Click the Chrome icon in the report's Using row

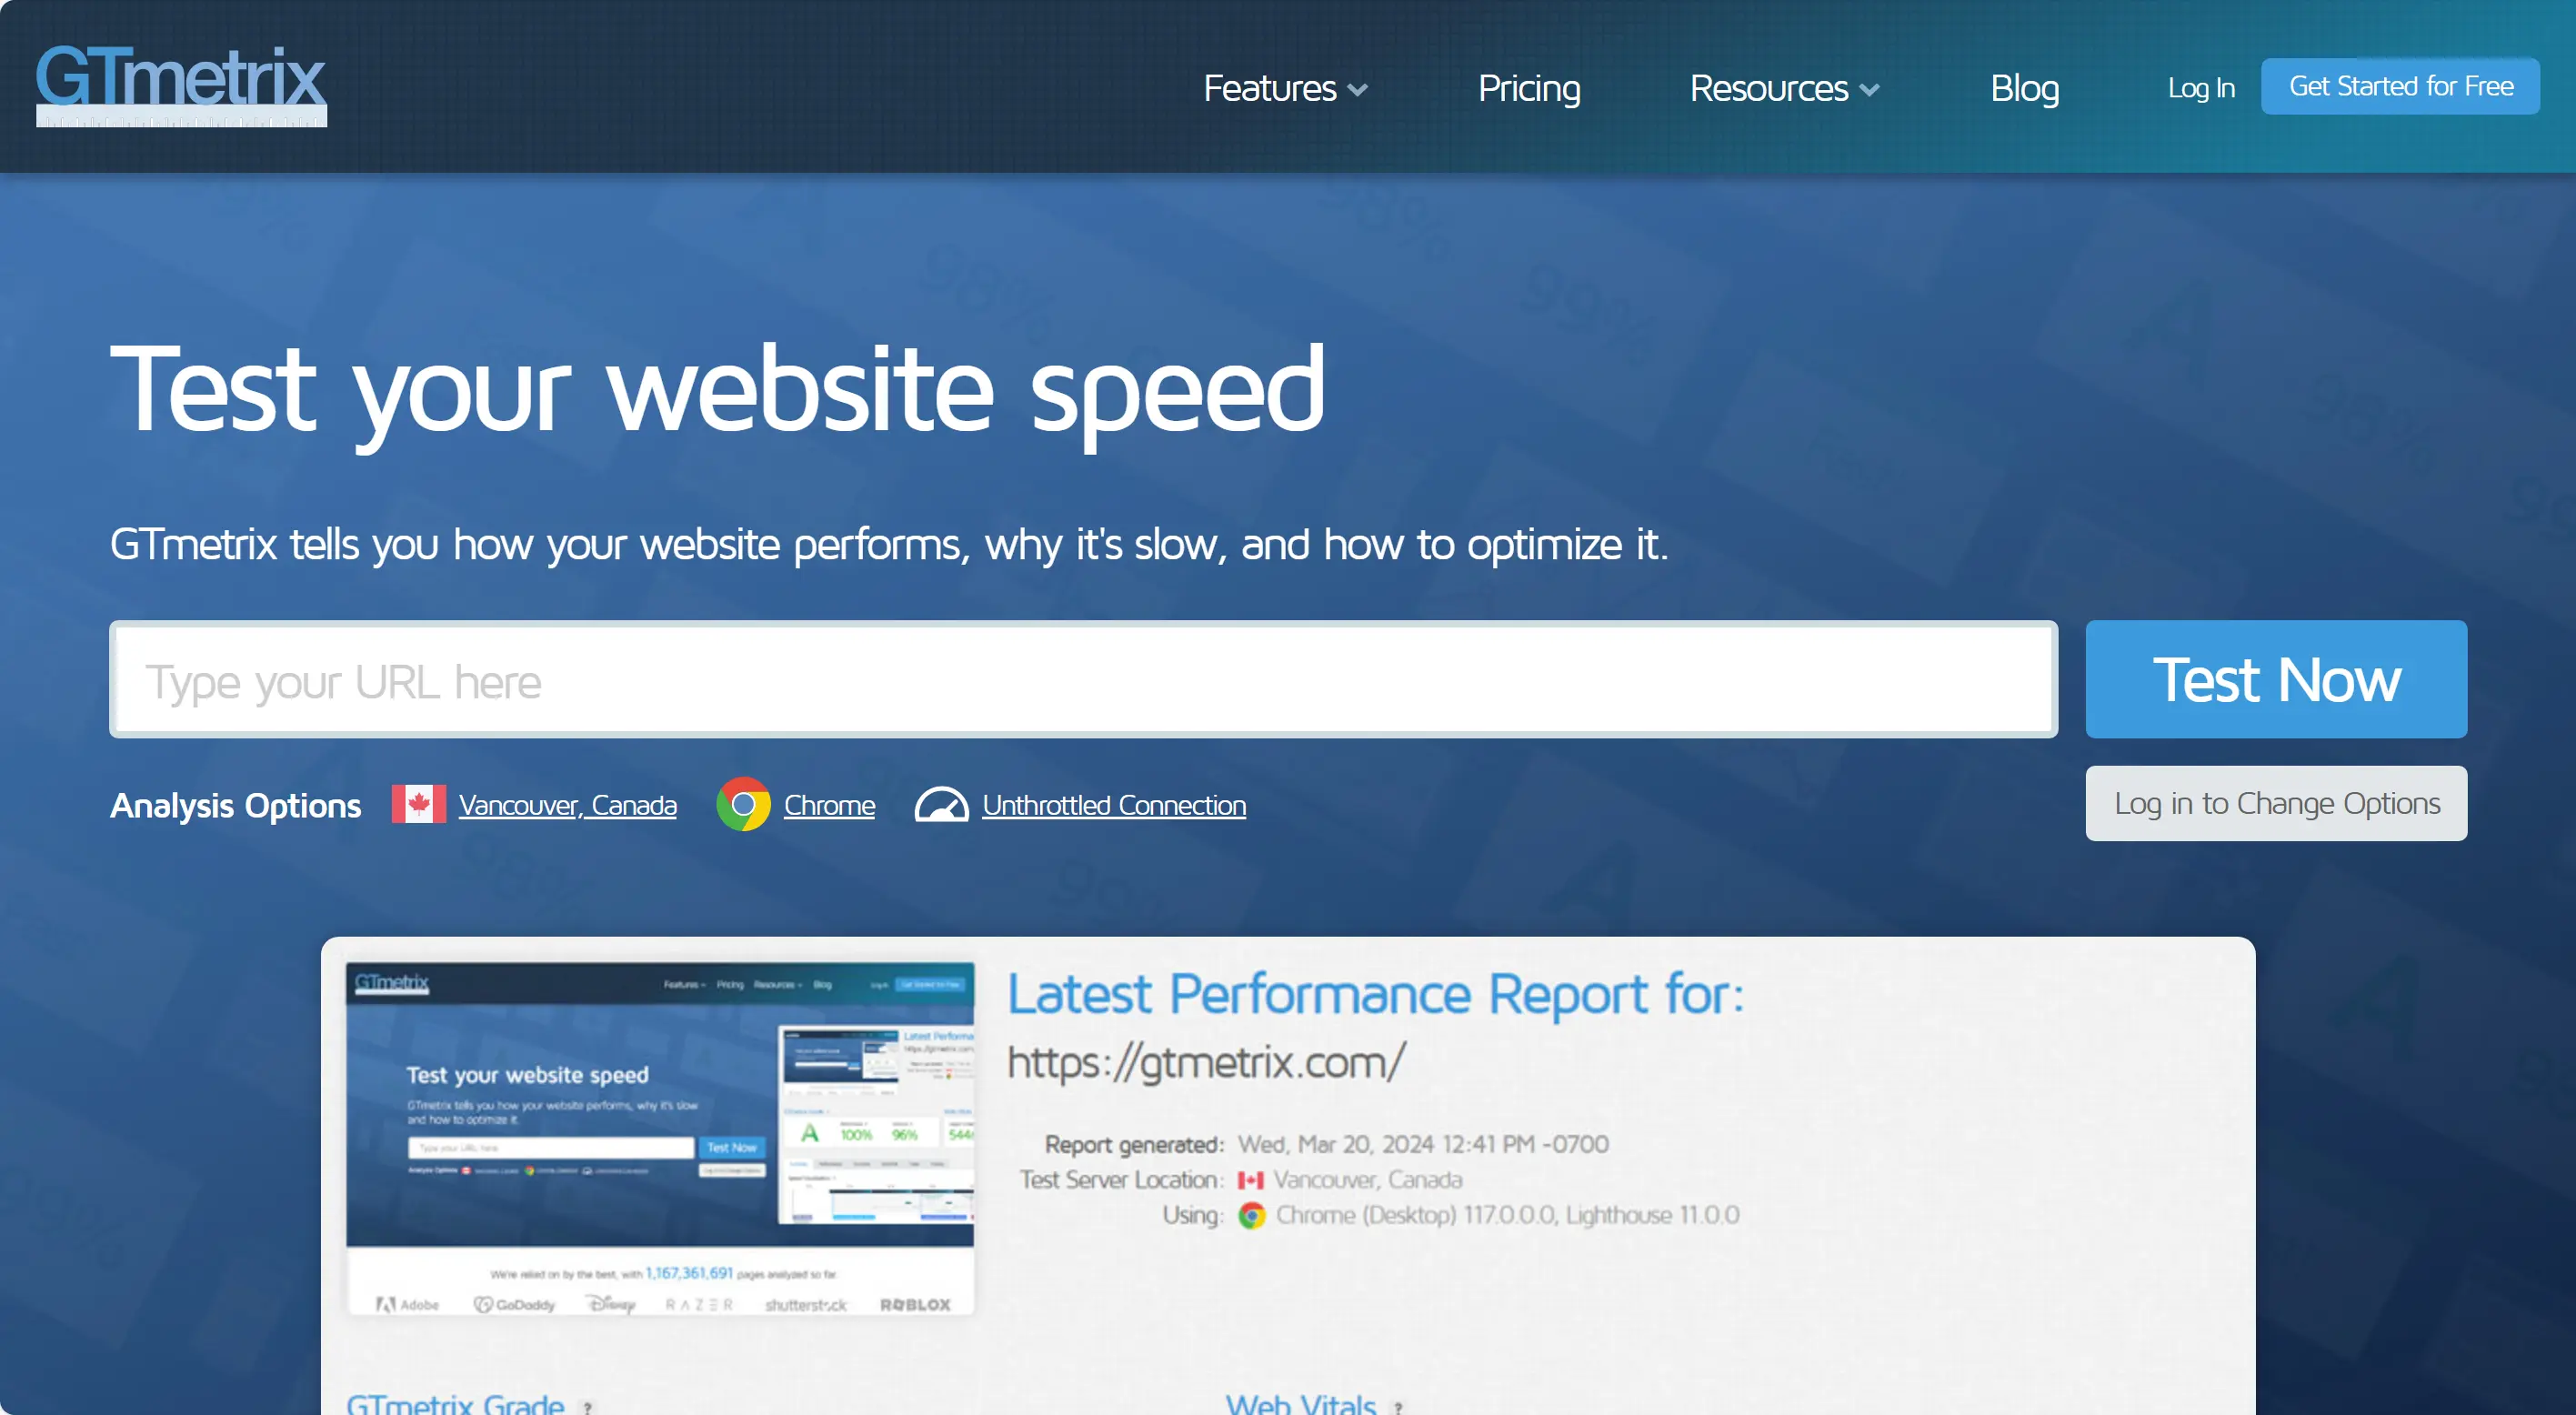[x=1251, y=1215]
